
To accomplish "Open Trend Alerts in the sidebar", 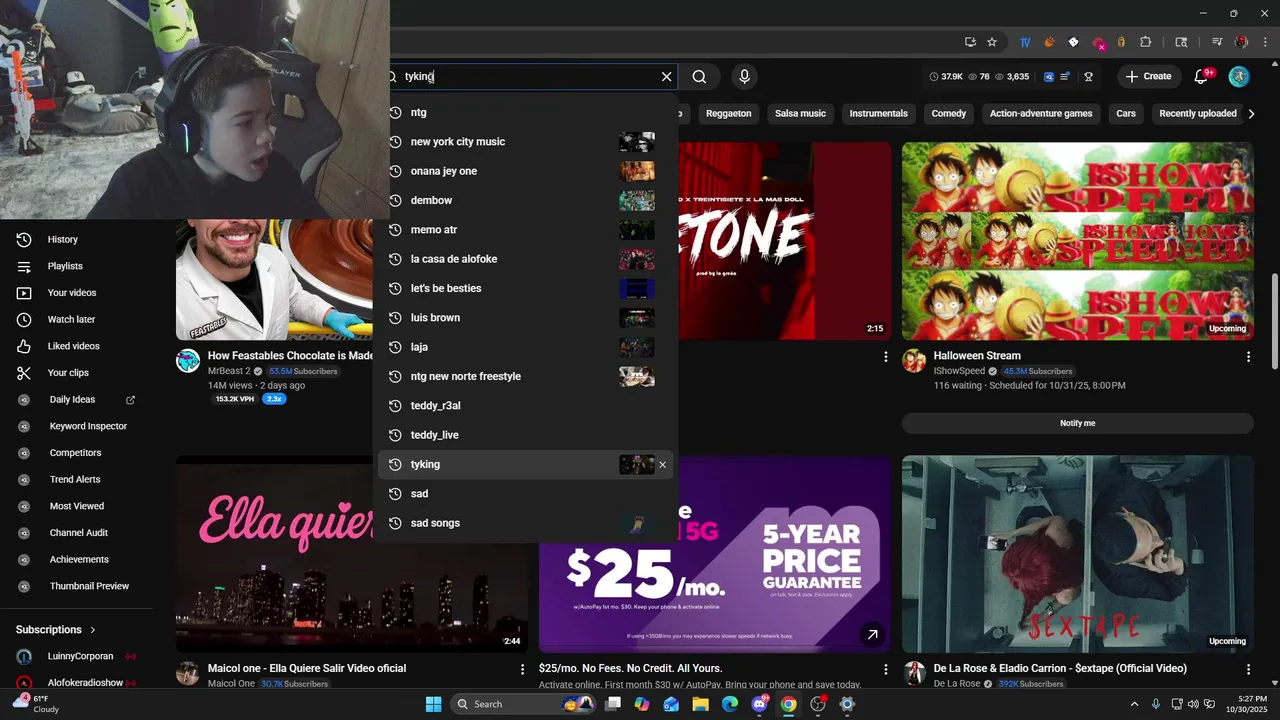I will [76, 480].
